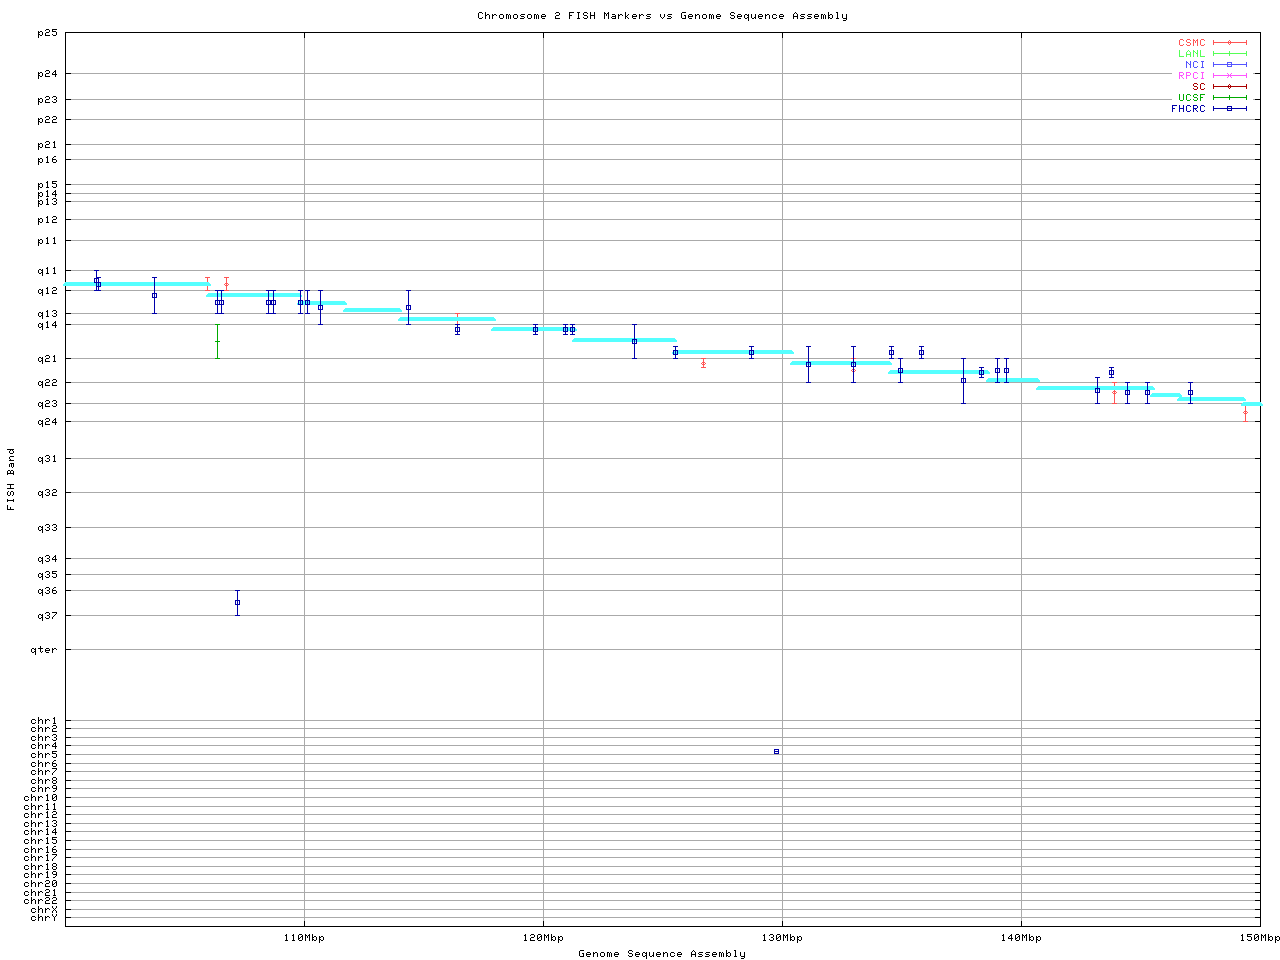Viewport: 1280px width, 960px height.
Task: Select the green UCSF marker with tall error bar
Action: tap(217, 341)
